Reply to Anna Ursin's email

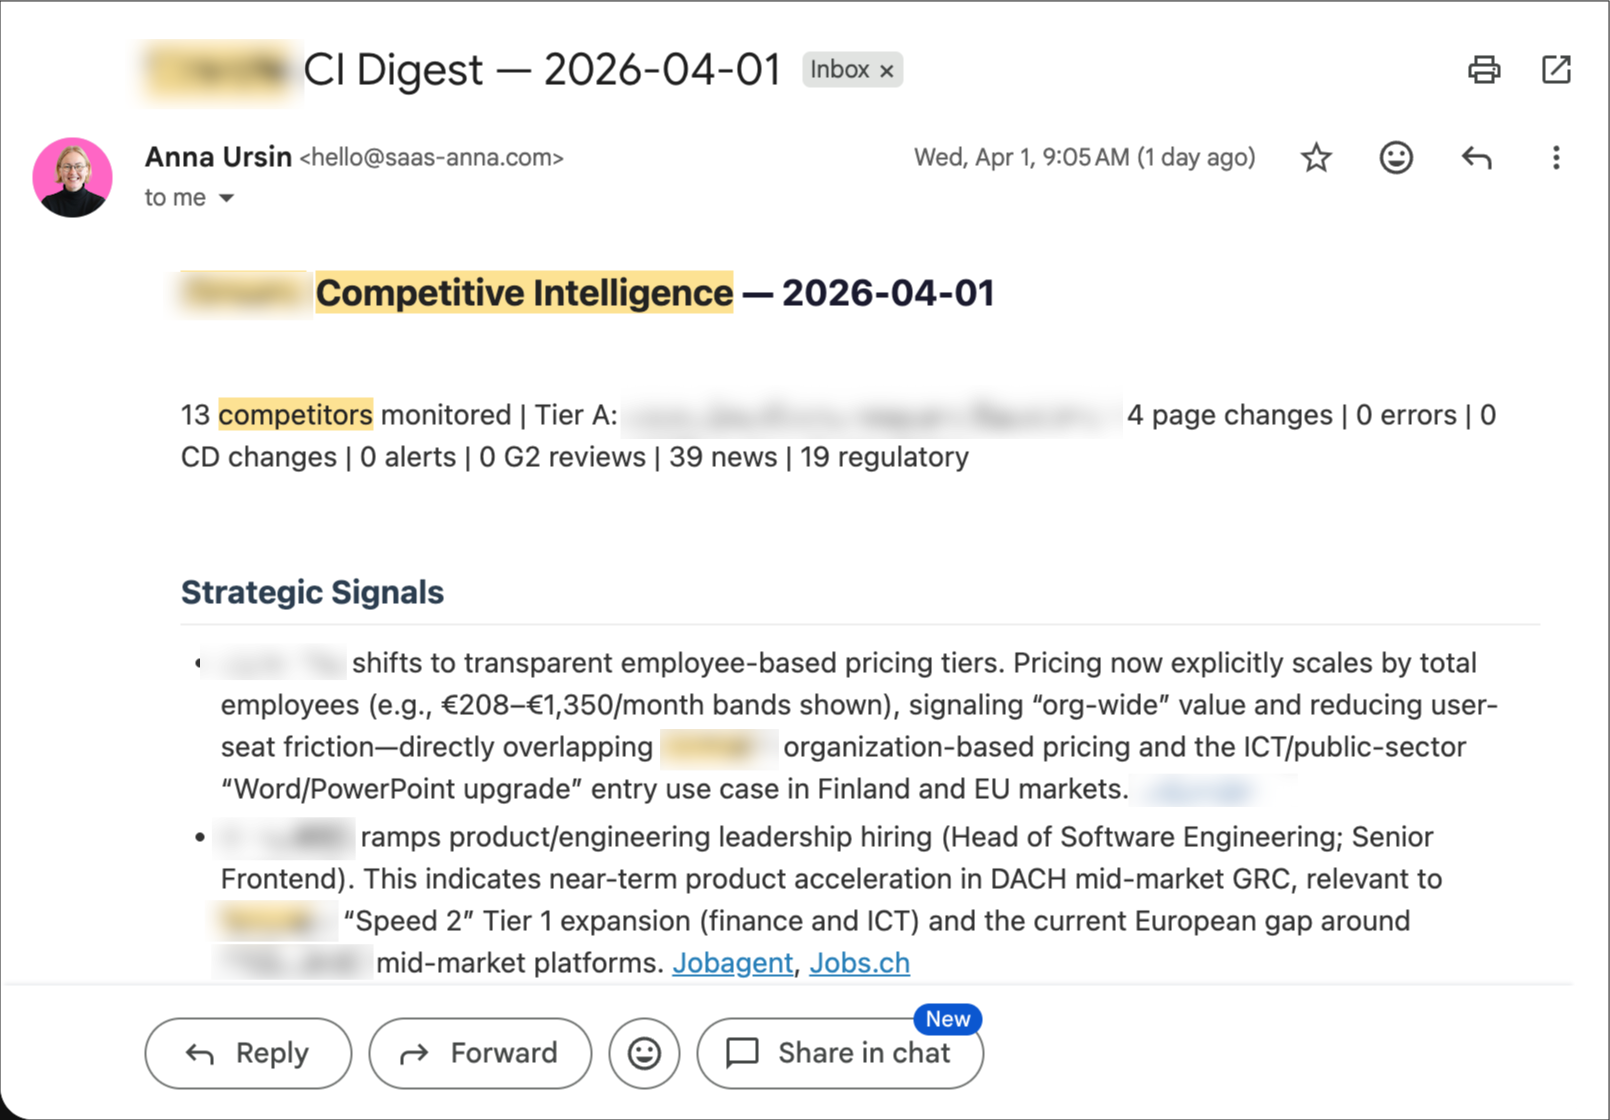tap(247, 1053)
